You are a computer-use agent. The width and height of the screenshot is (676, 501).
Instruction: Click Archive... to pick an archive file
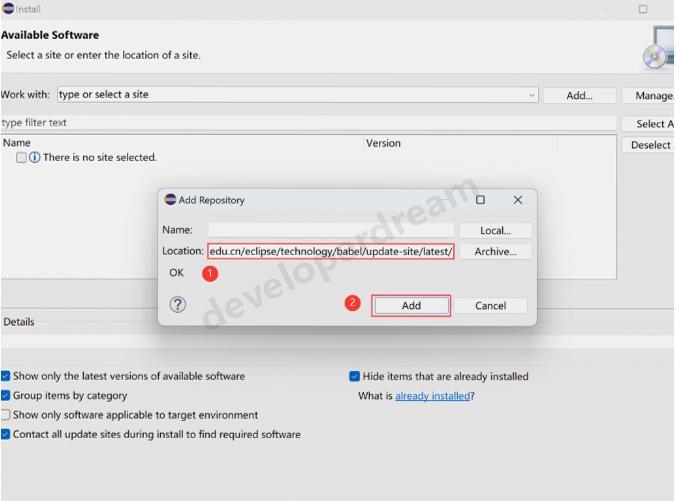495,251
